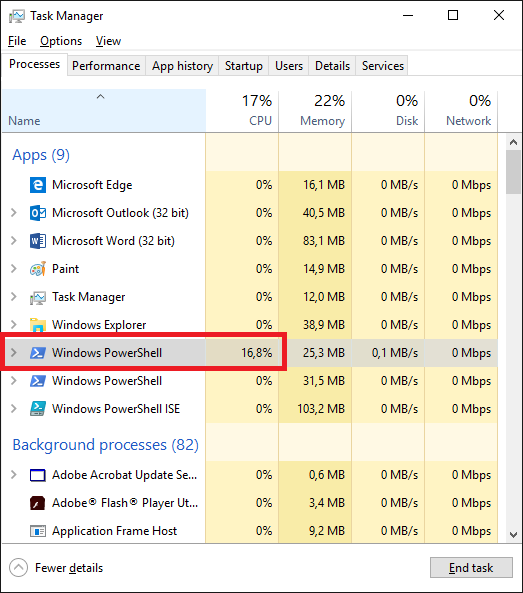Screen dimensions: 523x593
Task: Click the Windows PowerShell ISE icon
Action: coord(38,409)
